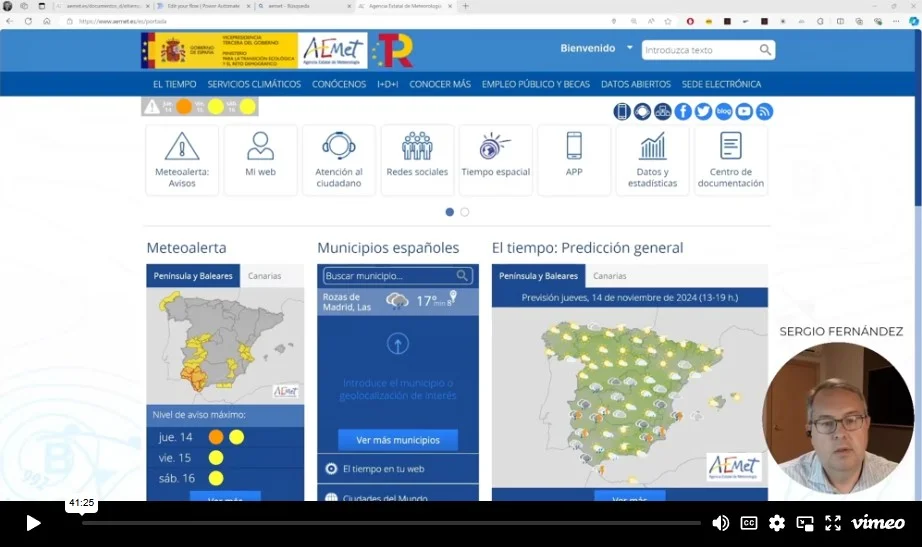This screenshot has height=547, width=922.
Task: Open the Meteoalerta: Avisos tile
Action: pos(182,160)
